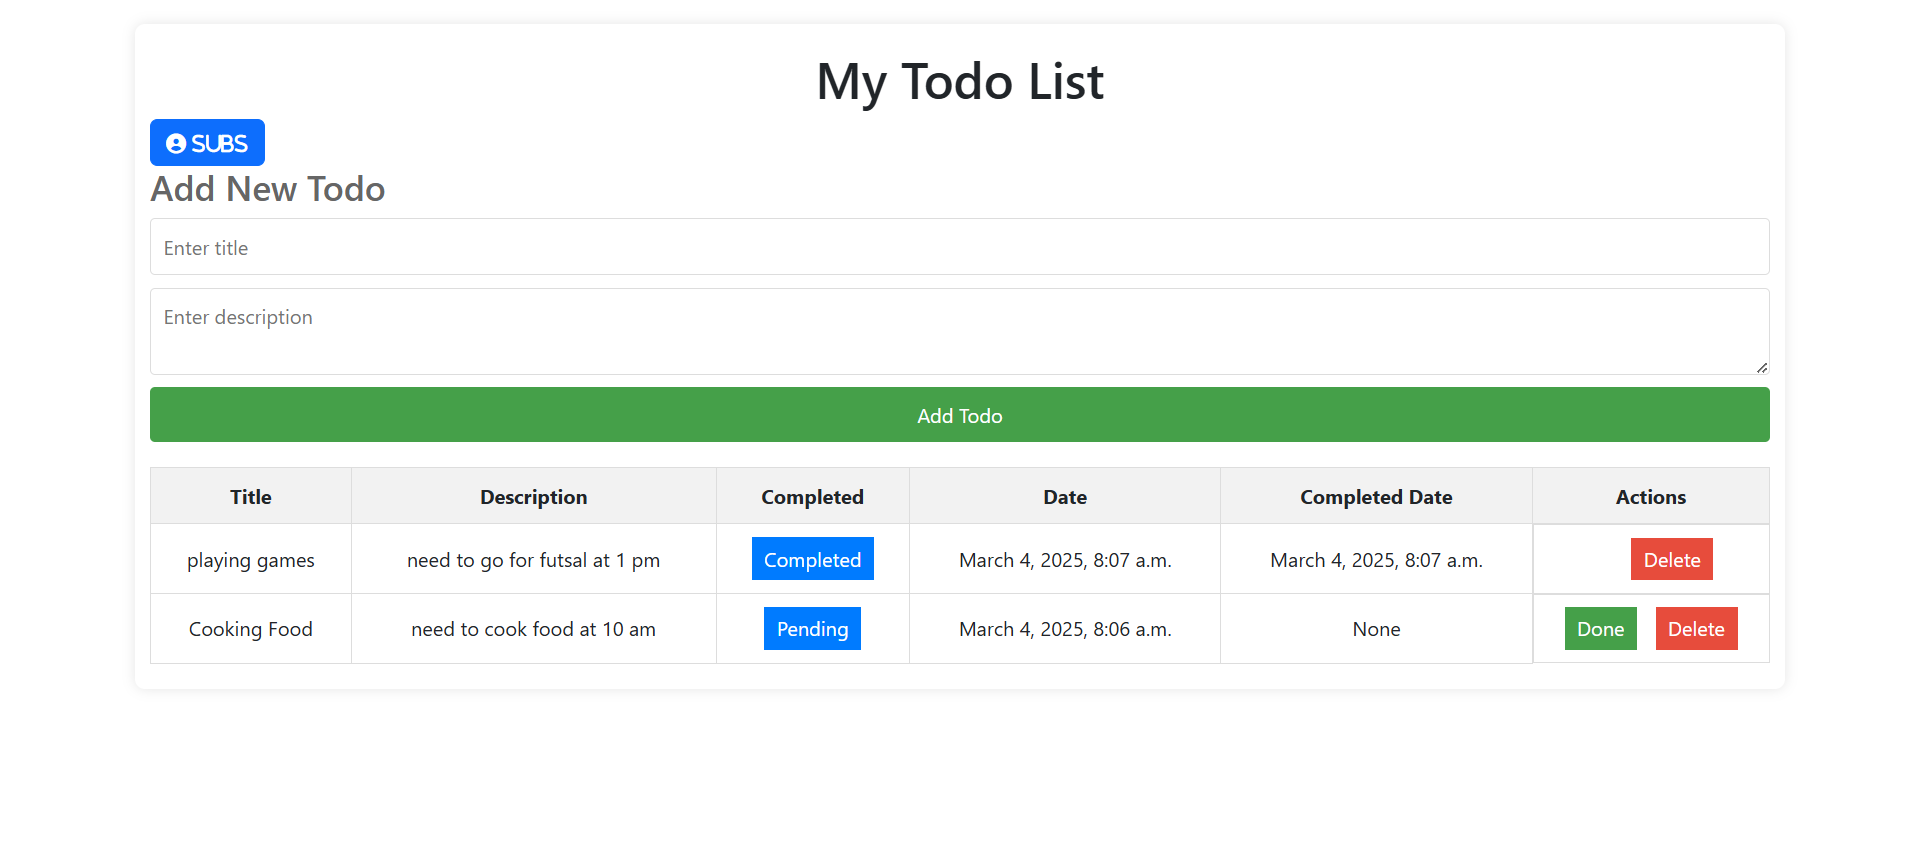The width and height of the screenshot is (1911, 861).
Task: Delete the playing games todo
Action: tap(1671, 560)
